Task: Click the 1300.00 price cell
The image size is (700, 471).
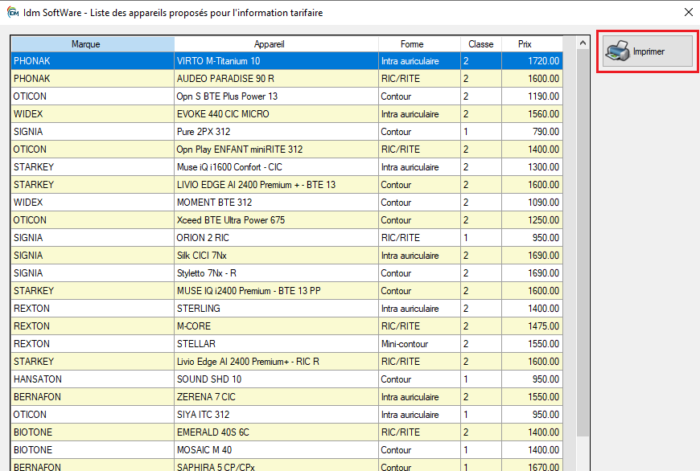Action: click(532, 167)
